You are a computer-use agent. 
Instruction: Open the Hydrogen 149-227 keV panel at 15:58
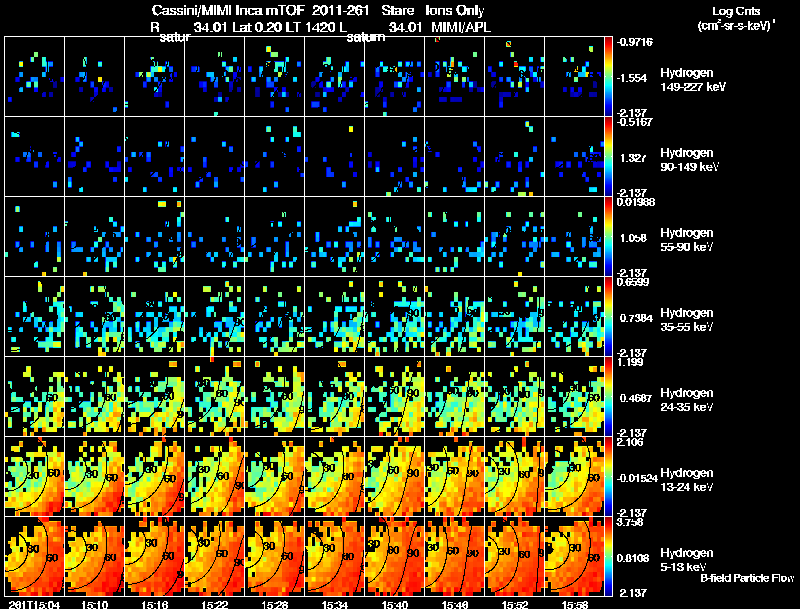574,77
